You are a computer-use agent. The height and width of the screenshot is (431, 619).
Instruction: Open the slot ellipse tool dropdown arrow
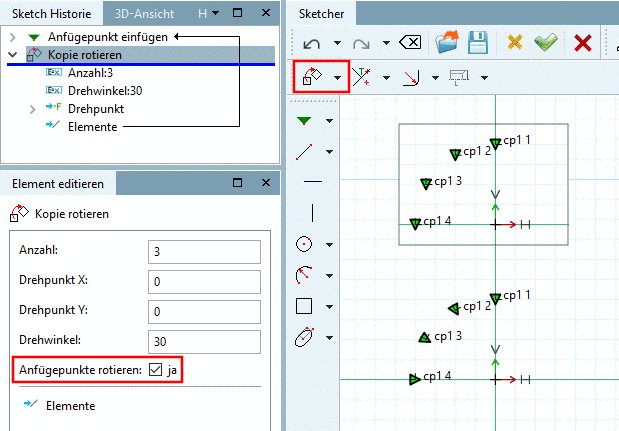(x=329, y=338)
